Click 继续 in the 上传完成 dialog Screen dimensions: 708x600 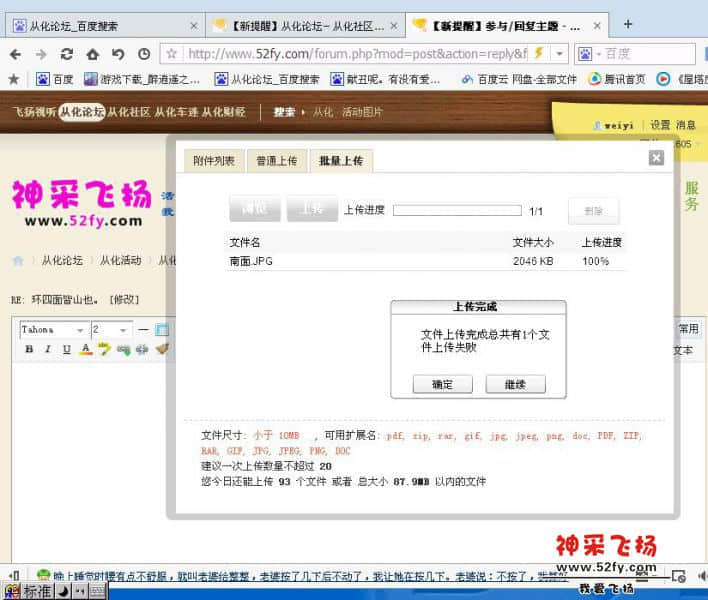515,385
